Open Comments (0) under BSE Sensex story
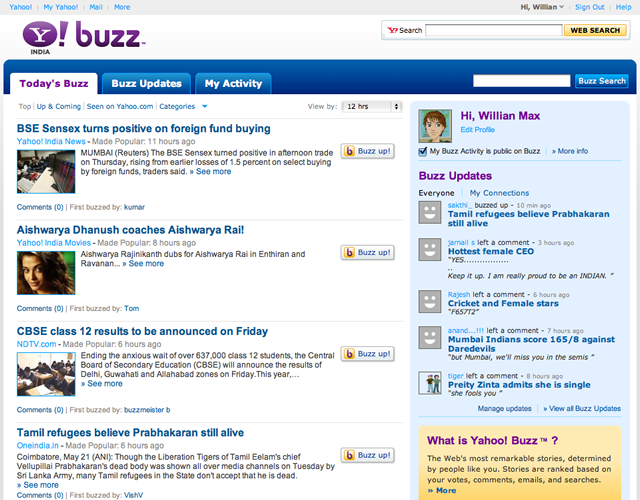Viewport: 640px width, 500px height. click(40, 207)
